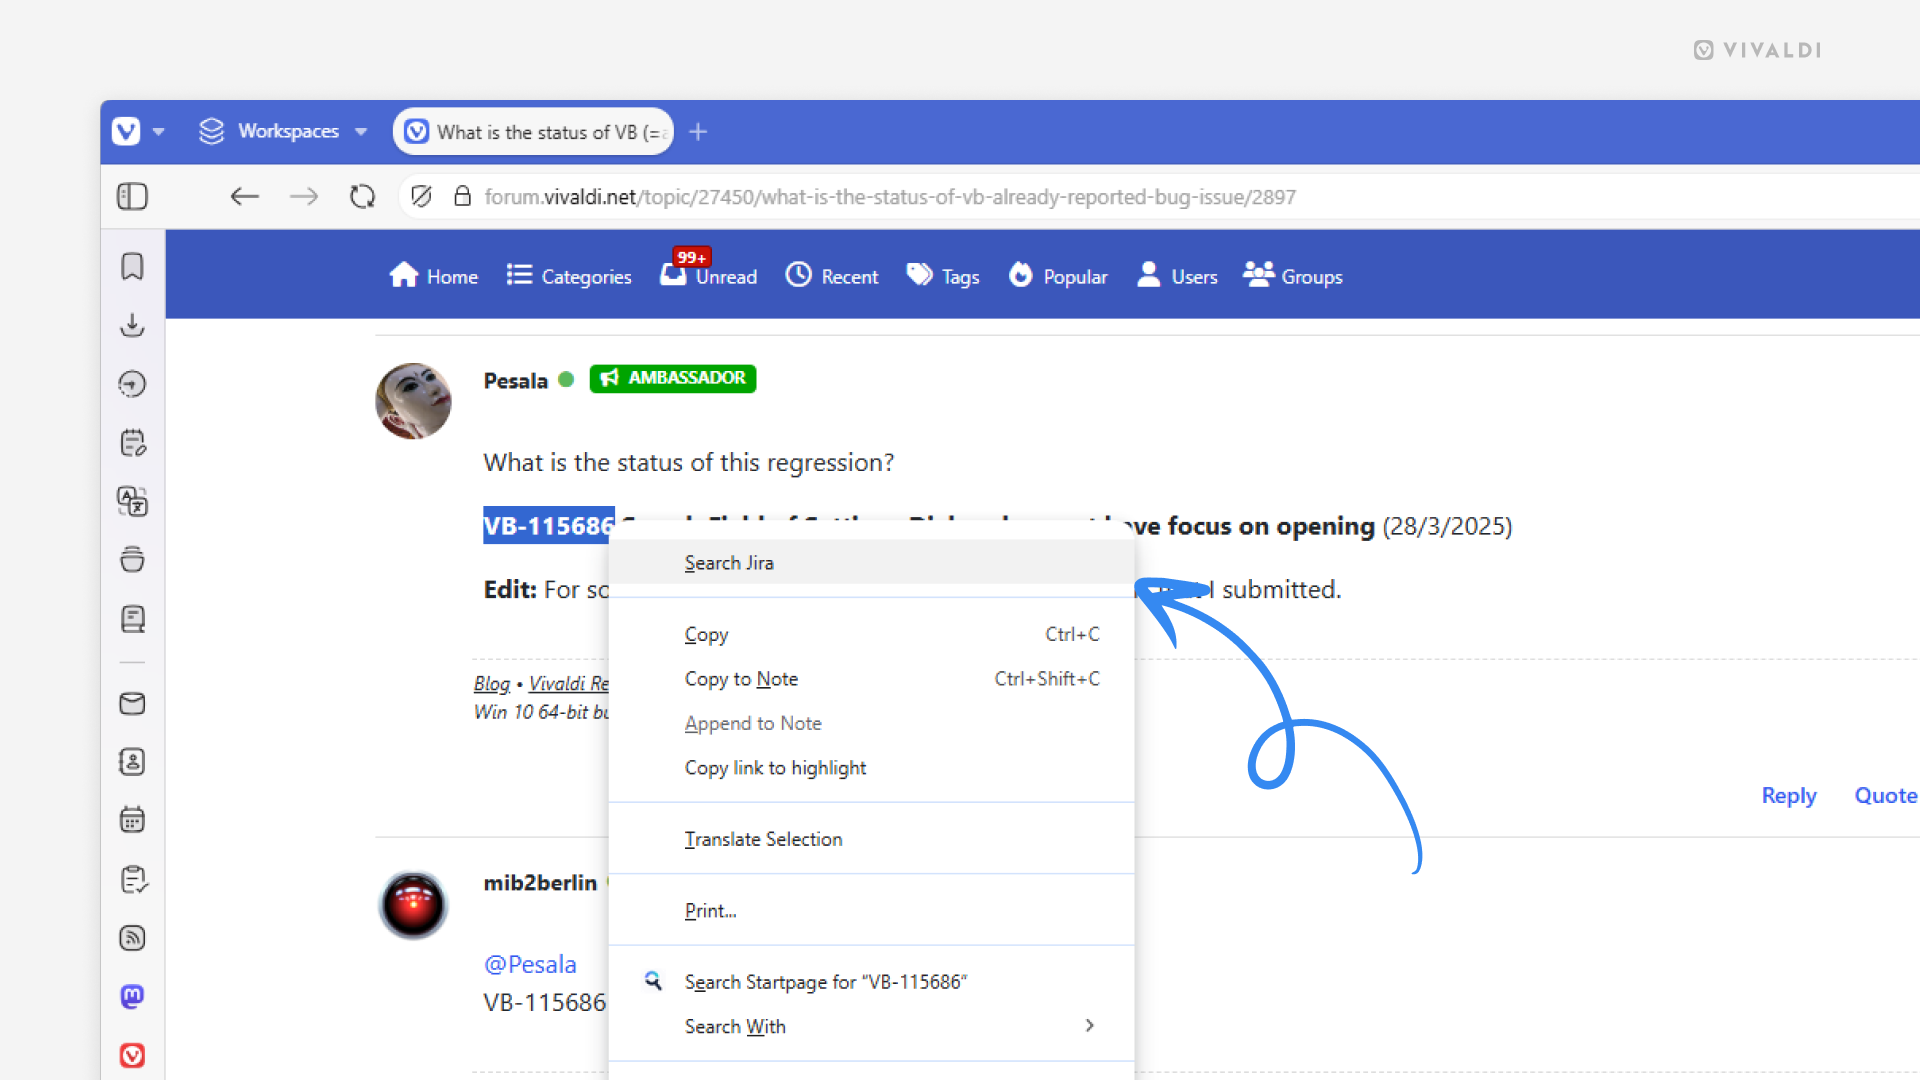Viewport: 1920px width, 1080px height.
Task: Open forum Users list
Action: tap(1177, 276)
